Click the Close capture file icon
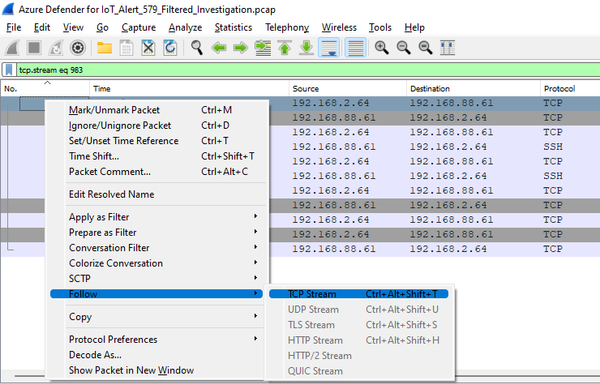Viewport: 600px width, 384px height. coord(148,48)
